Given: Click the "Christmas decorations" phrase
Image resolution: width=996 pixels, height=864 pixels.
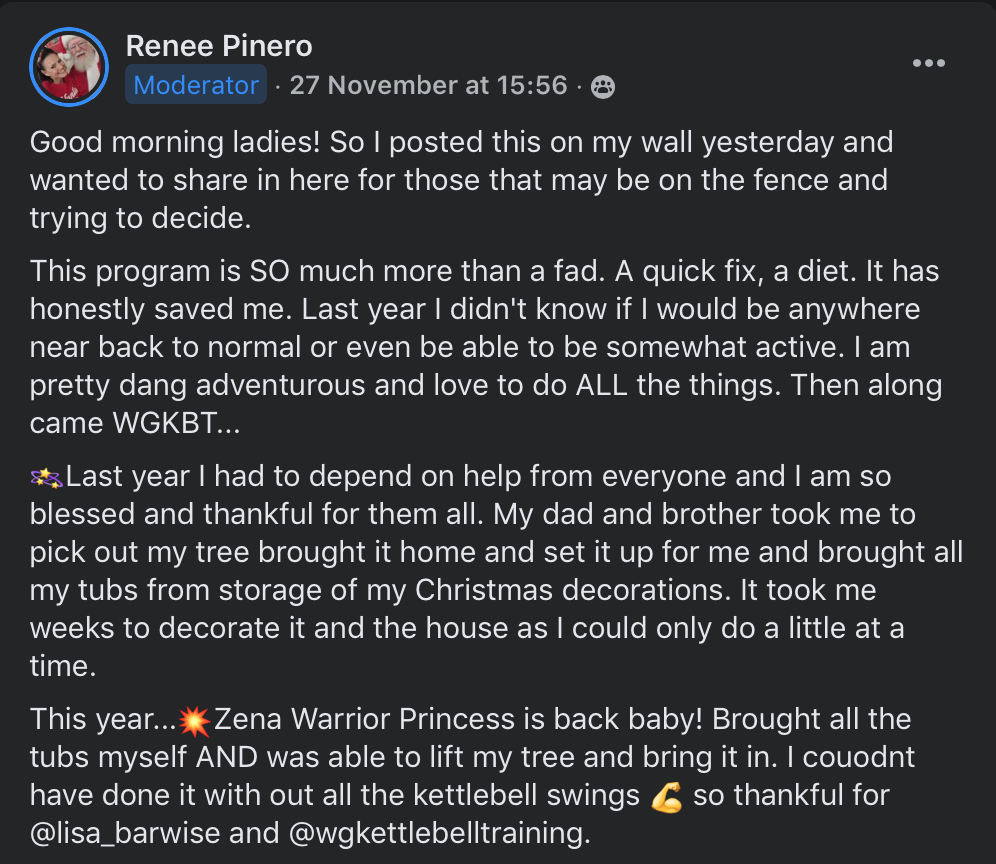Looking at the screenshot, I should click(569, 590).
